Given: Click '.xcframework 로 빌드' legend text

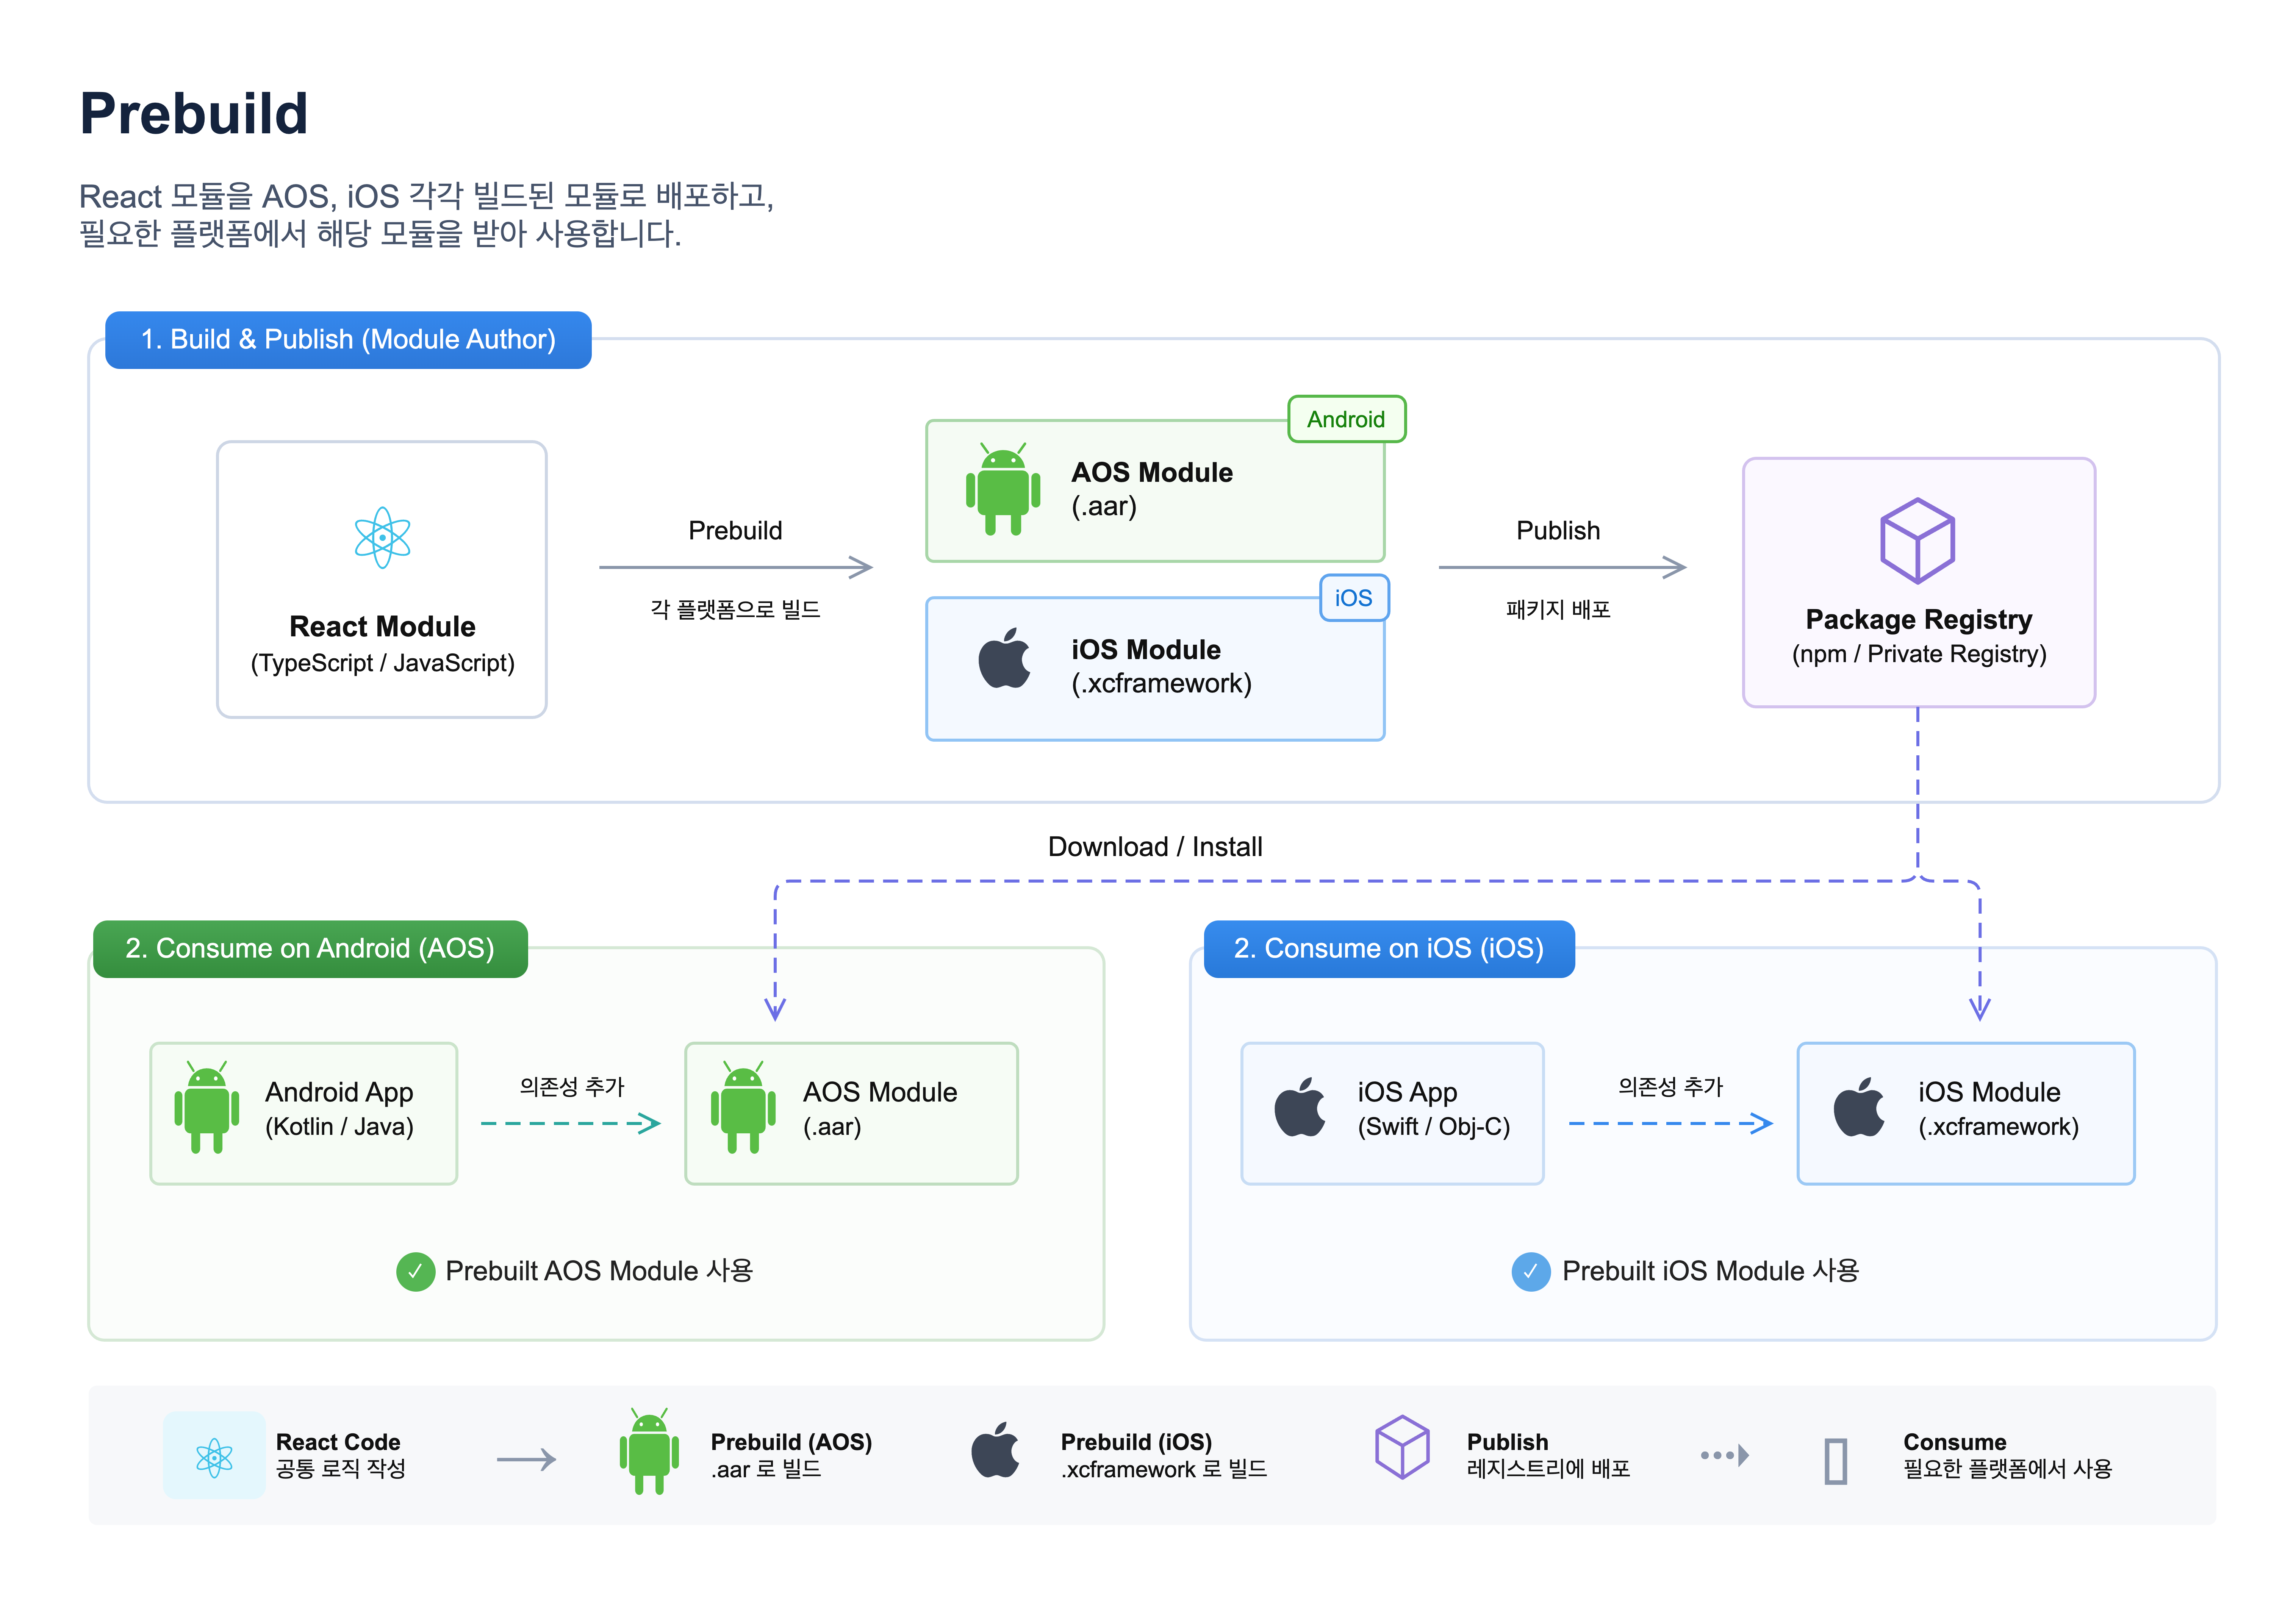Looking at the screenshot, I should point(1164,1469).
